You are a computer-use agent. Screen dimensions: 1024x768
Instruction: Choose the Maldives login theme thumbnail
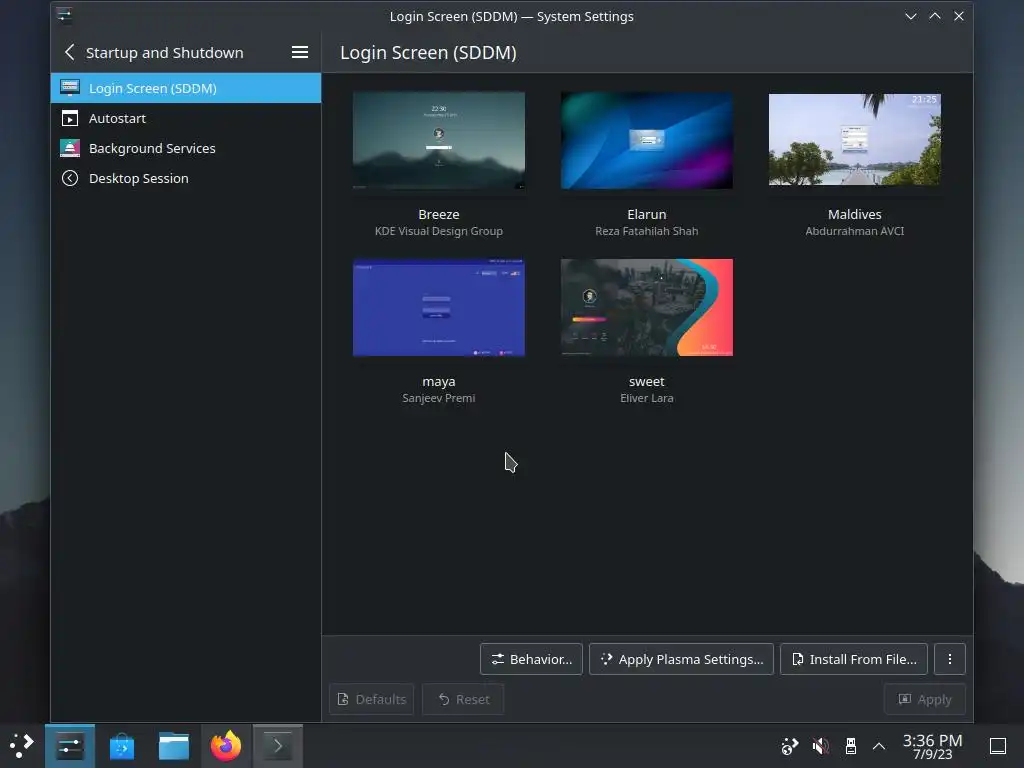854,139
